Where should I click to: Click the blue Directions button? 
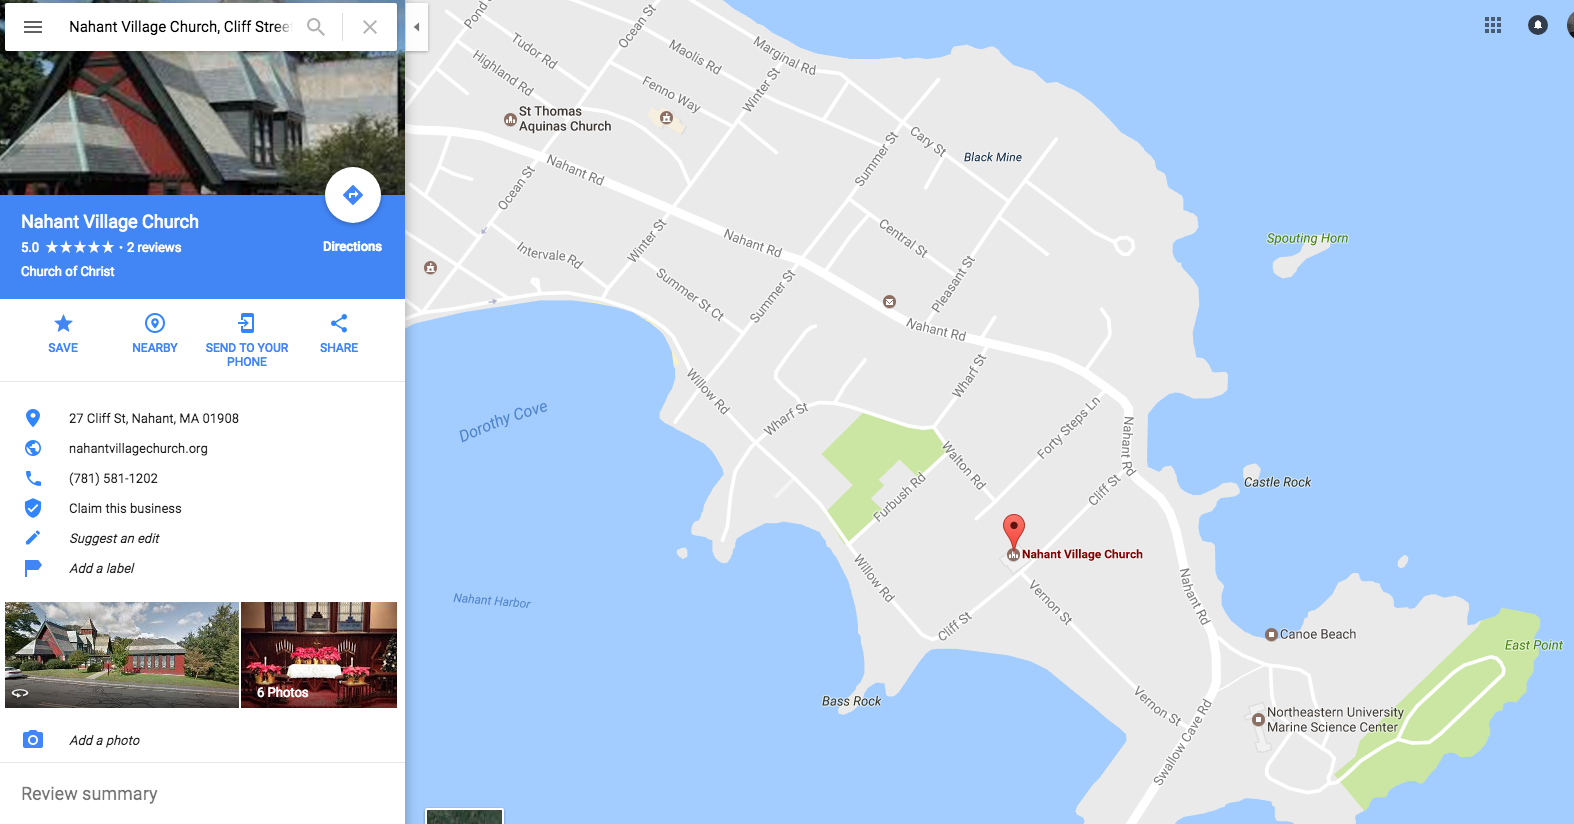353,195
